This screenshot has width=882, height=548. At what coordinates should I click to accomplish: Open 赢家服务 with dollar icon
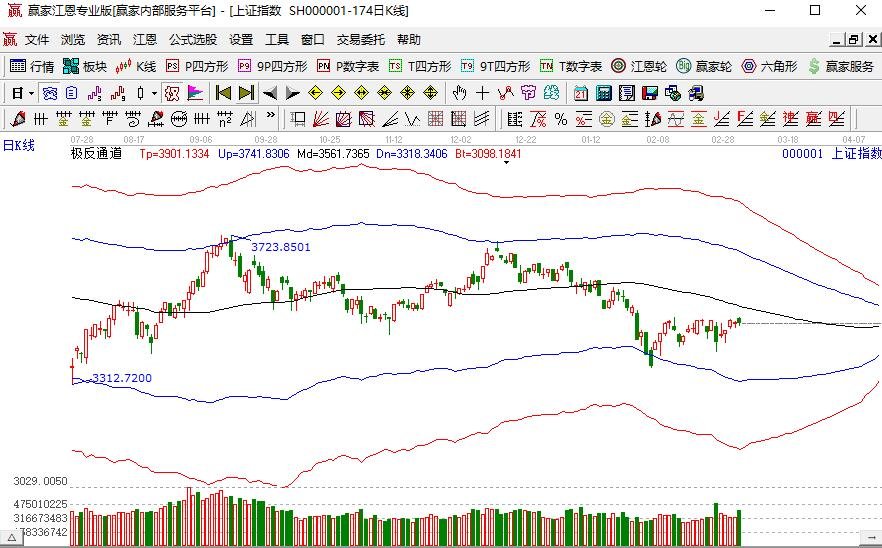click(841, 66)
